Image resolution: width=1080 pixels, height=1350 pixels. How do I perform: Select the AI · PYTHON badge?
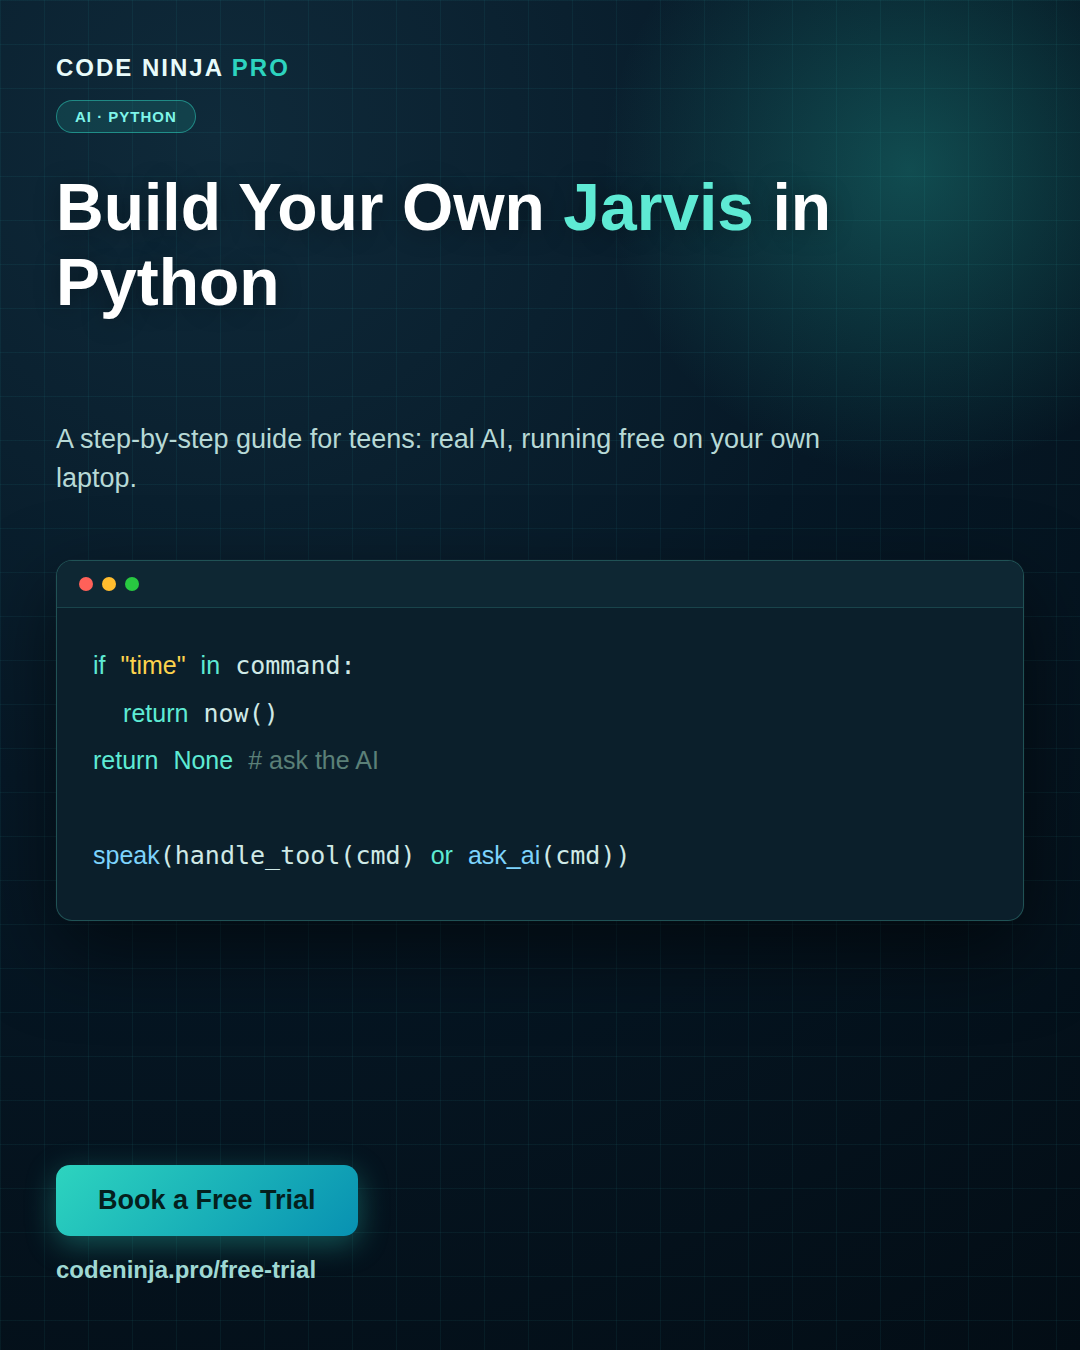tap(126, 117)
